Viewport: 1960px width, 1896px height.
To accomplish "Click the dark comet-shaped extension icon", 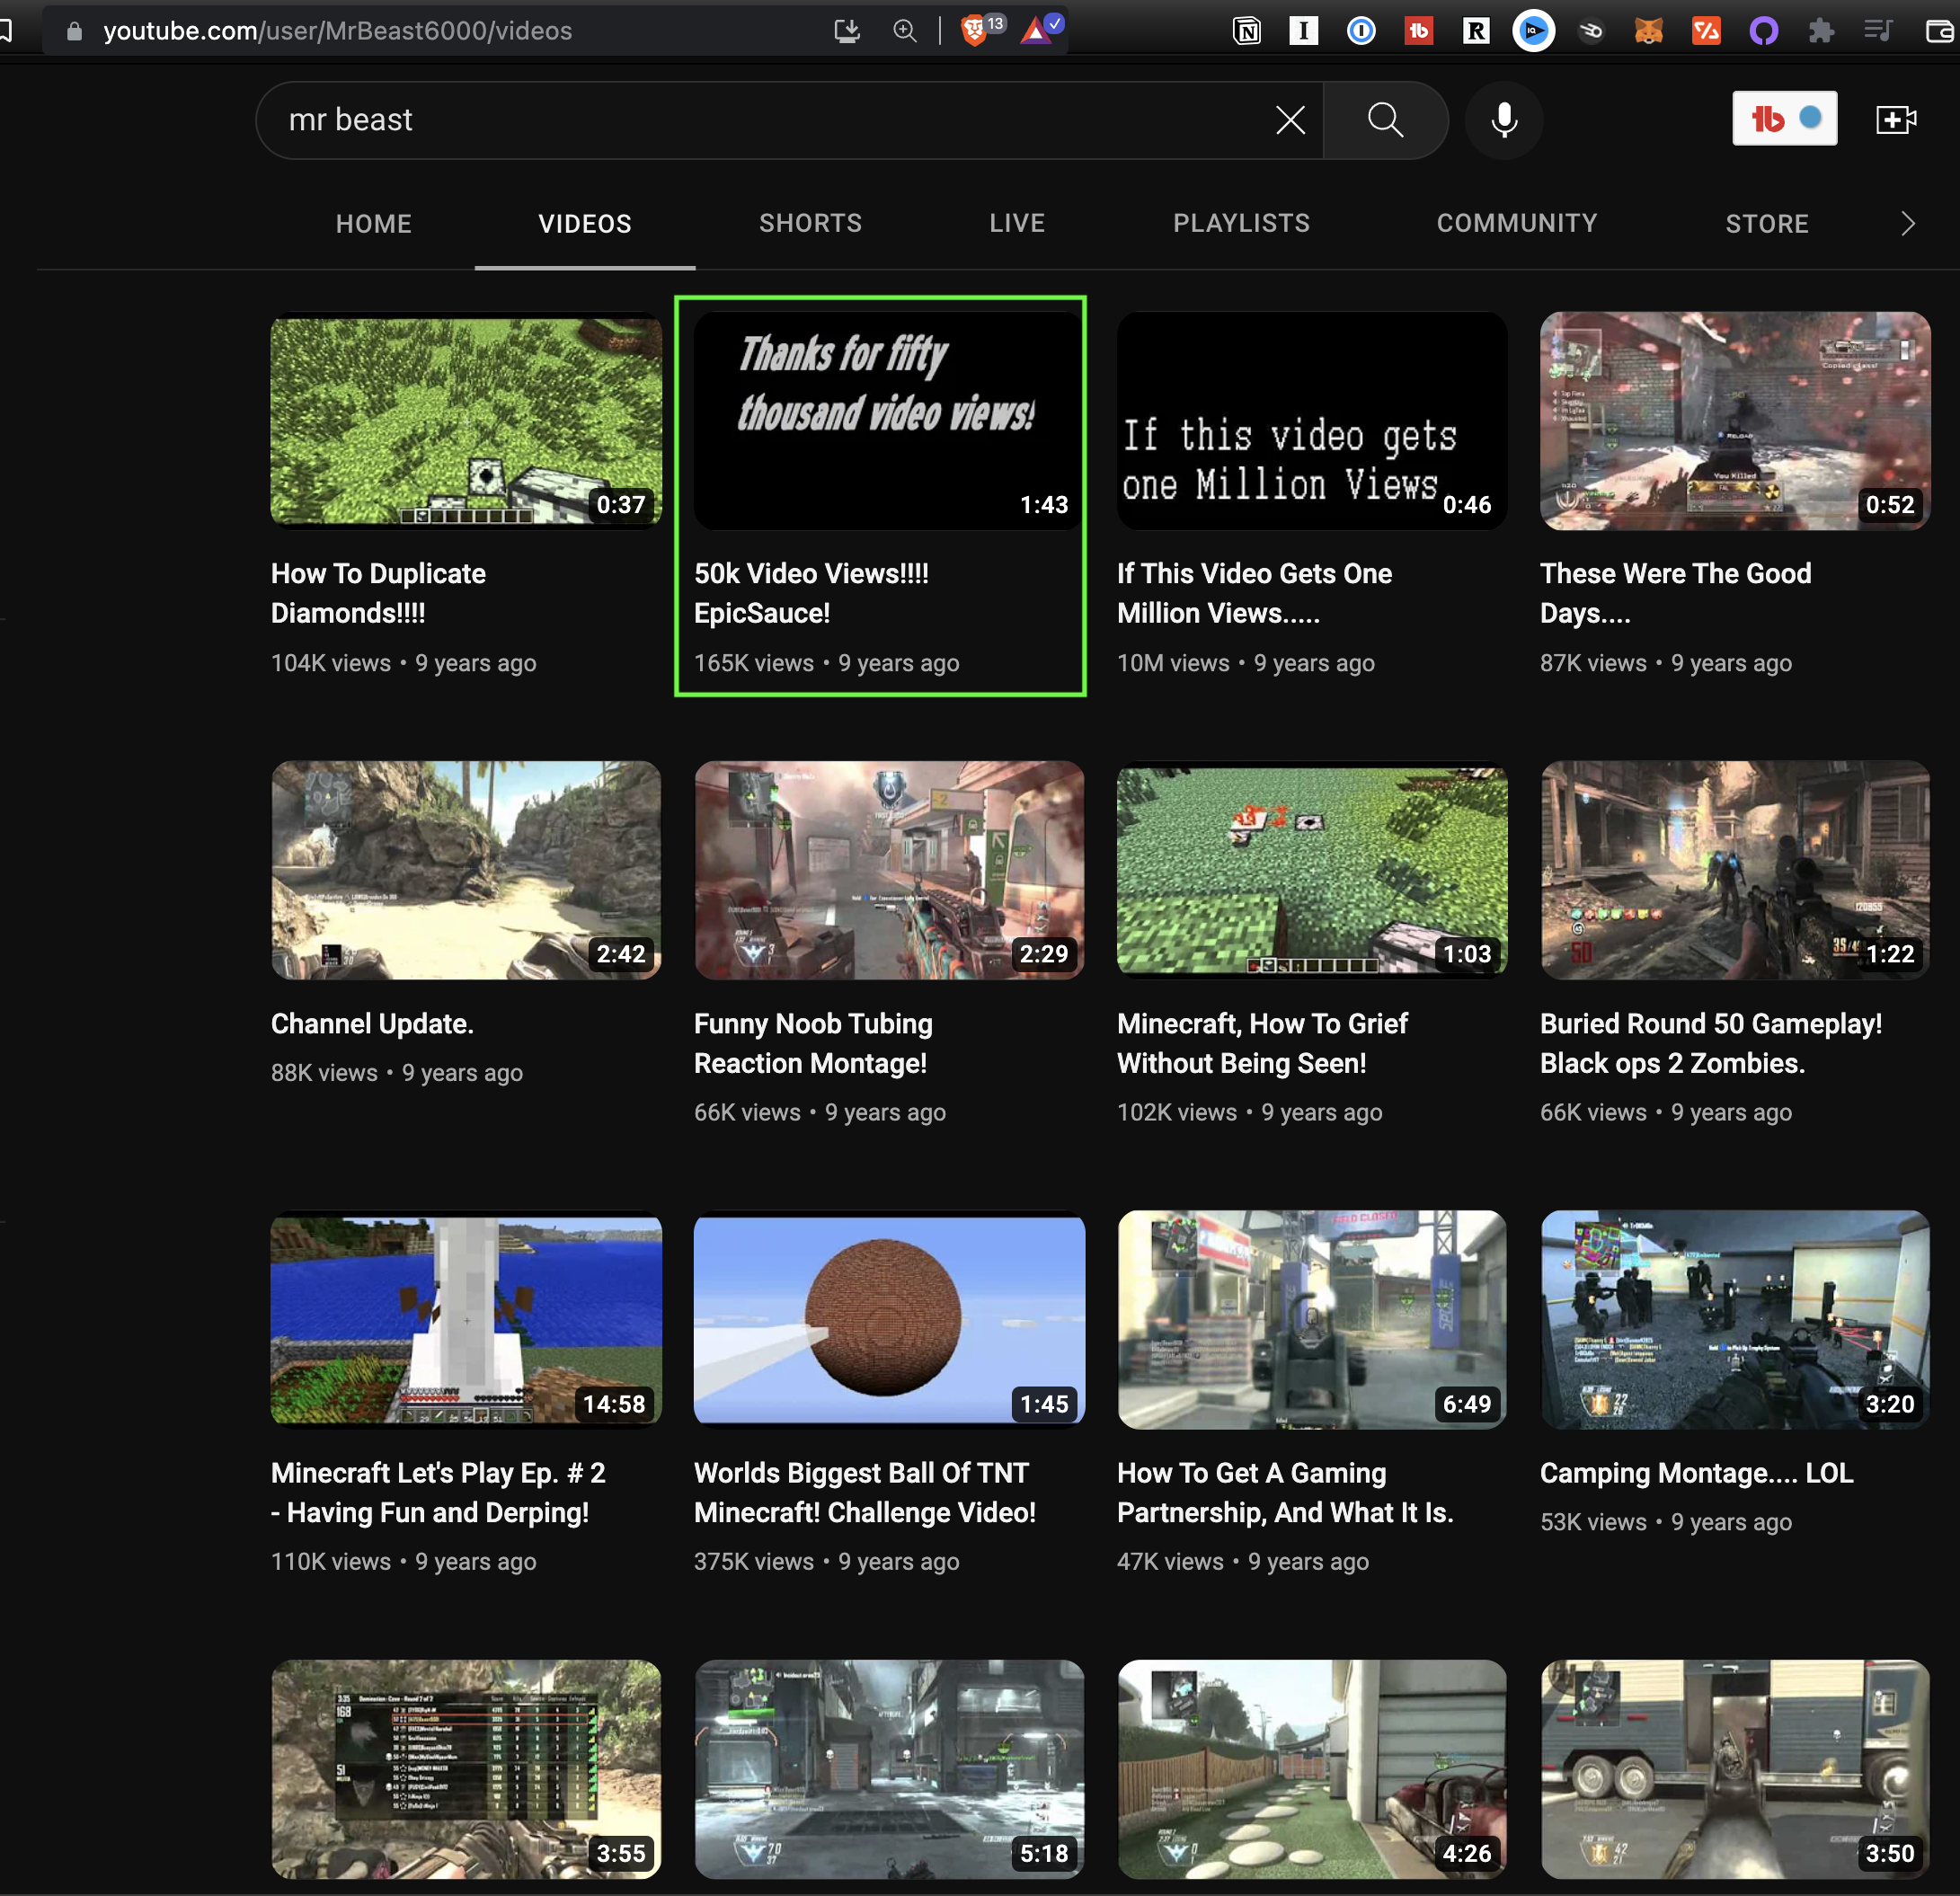I will point(1591,31).
